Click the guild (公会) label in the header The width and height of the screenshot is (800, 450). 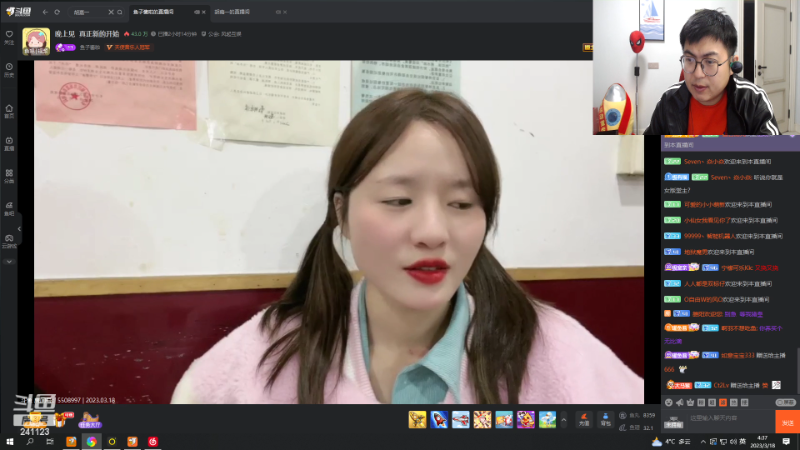coord(221,34)
